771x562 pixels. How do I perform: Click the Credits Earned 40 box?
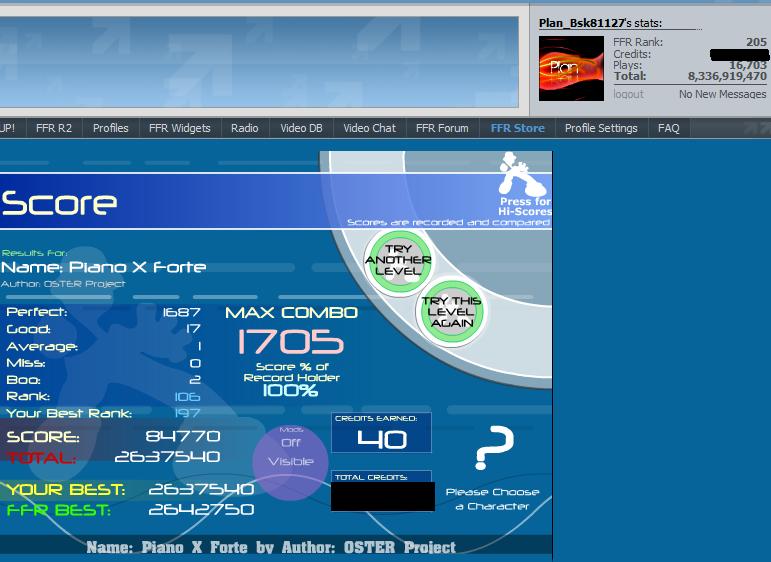tap(382, 433)
